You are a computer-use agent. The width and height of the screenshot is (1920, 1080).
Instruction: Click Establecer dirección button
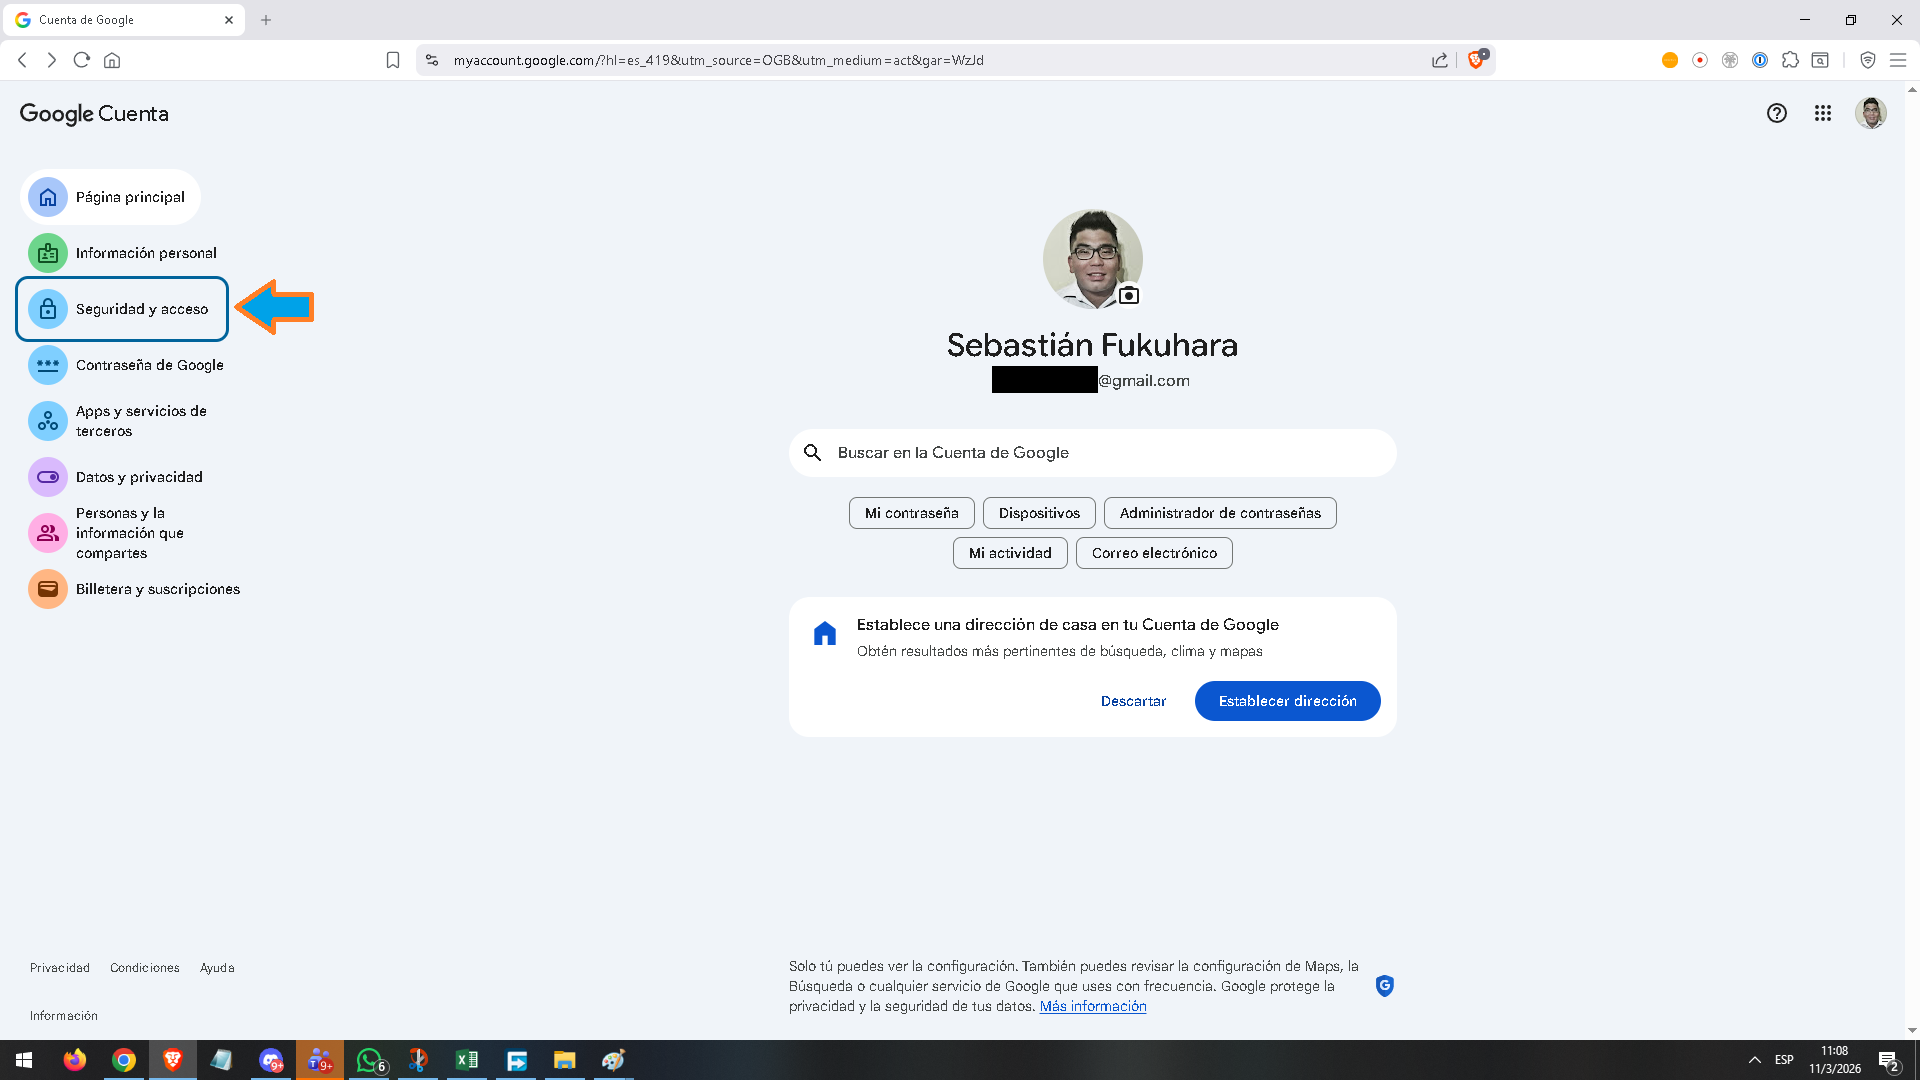(x=1287, y=701)
